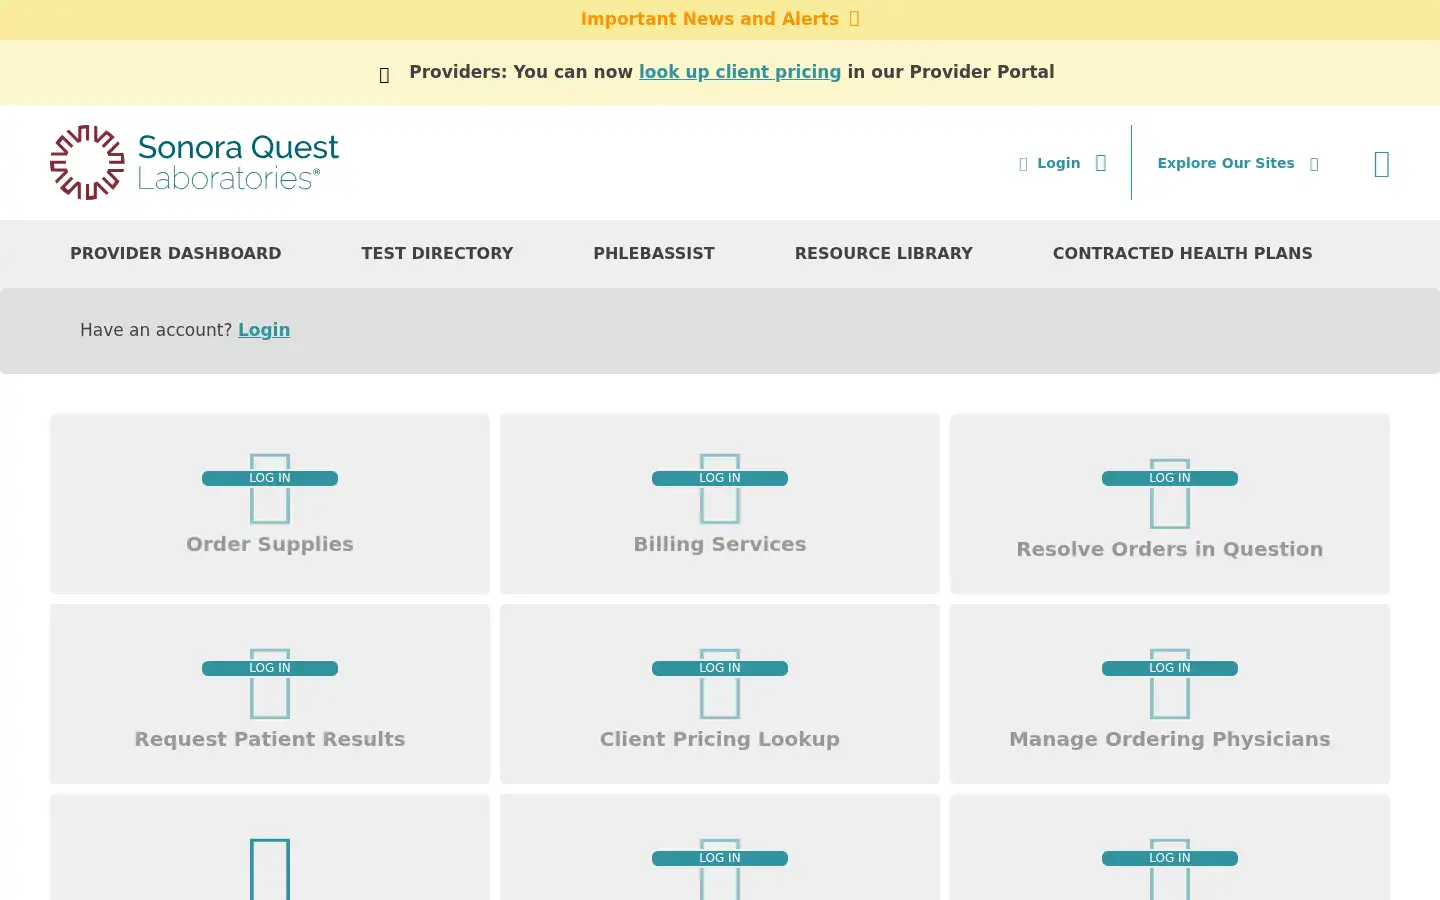Screen dimensions: 1440x900
Task: Follow the look up client pricing link
Action: (x=740, y=72)
